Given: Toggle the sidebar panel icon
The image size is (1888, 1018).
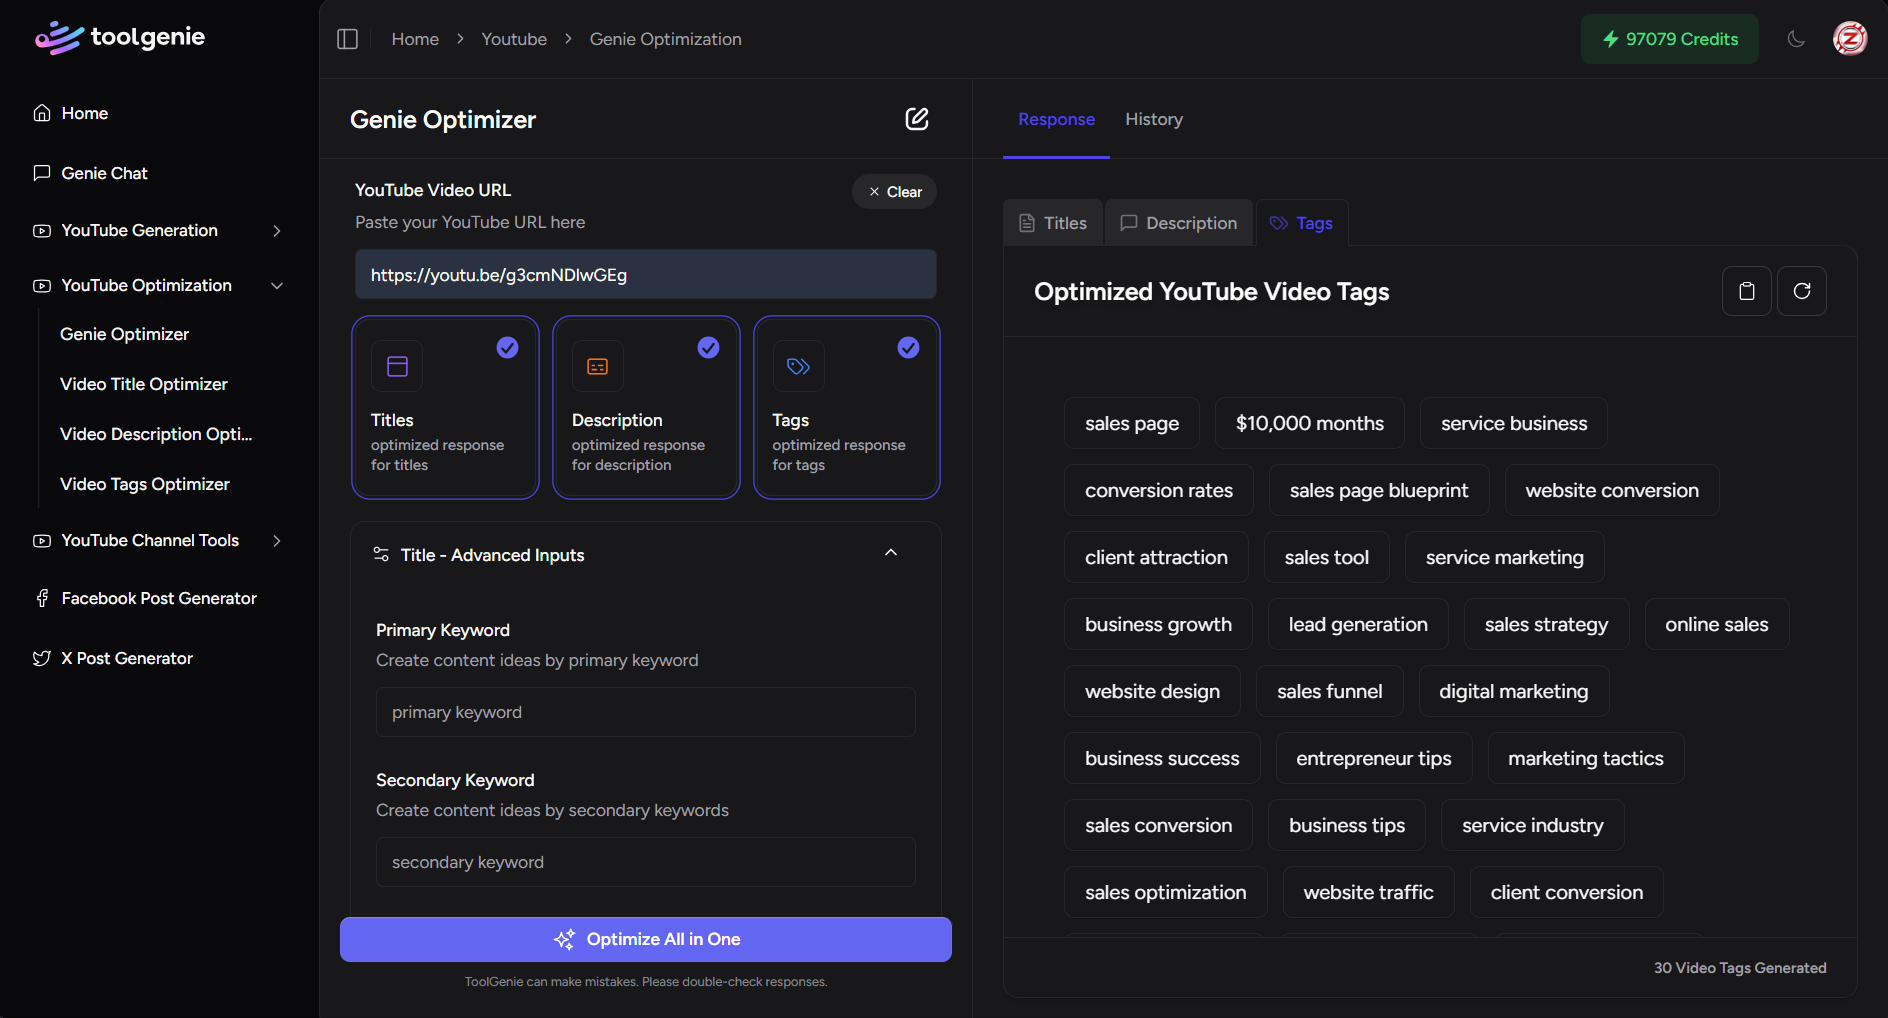Looking at the screenshot, I should [x=347, y=39].
